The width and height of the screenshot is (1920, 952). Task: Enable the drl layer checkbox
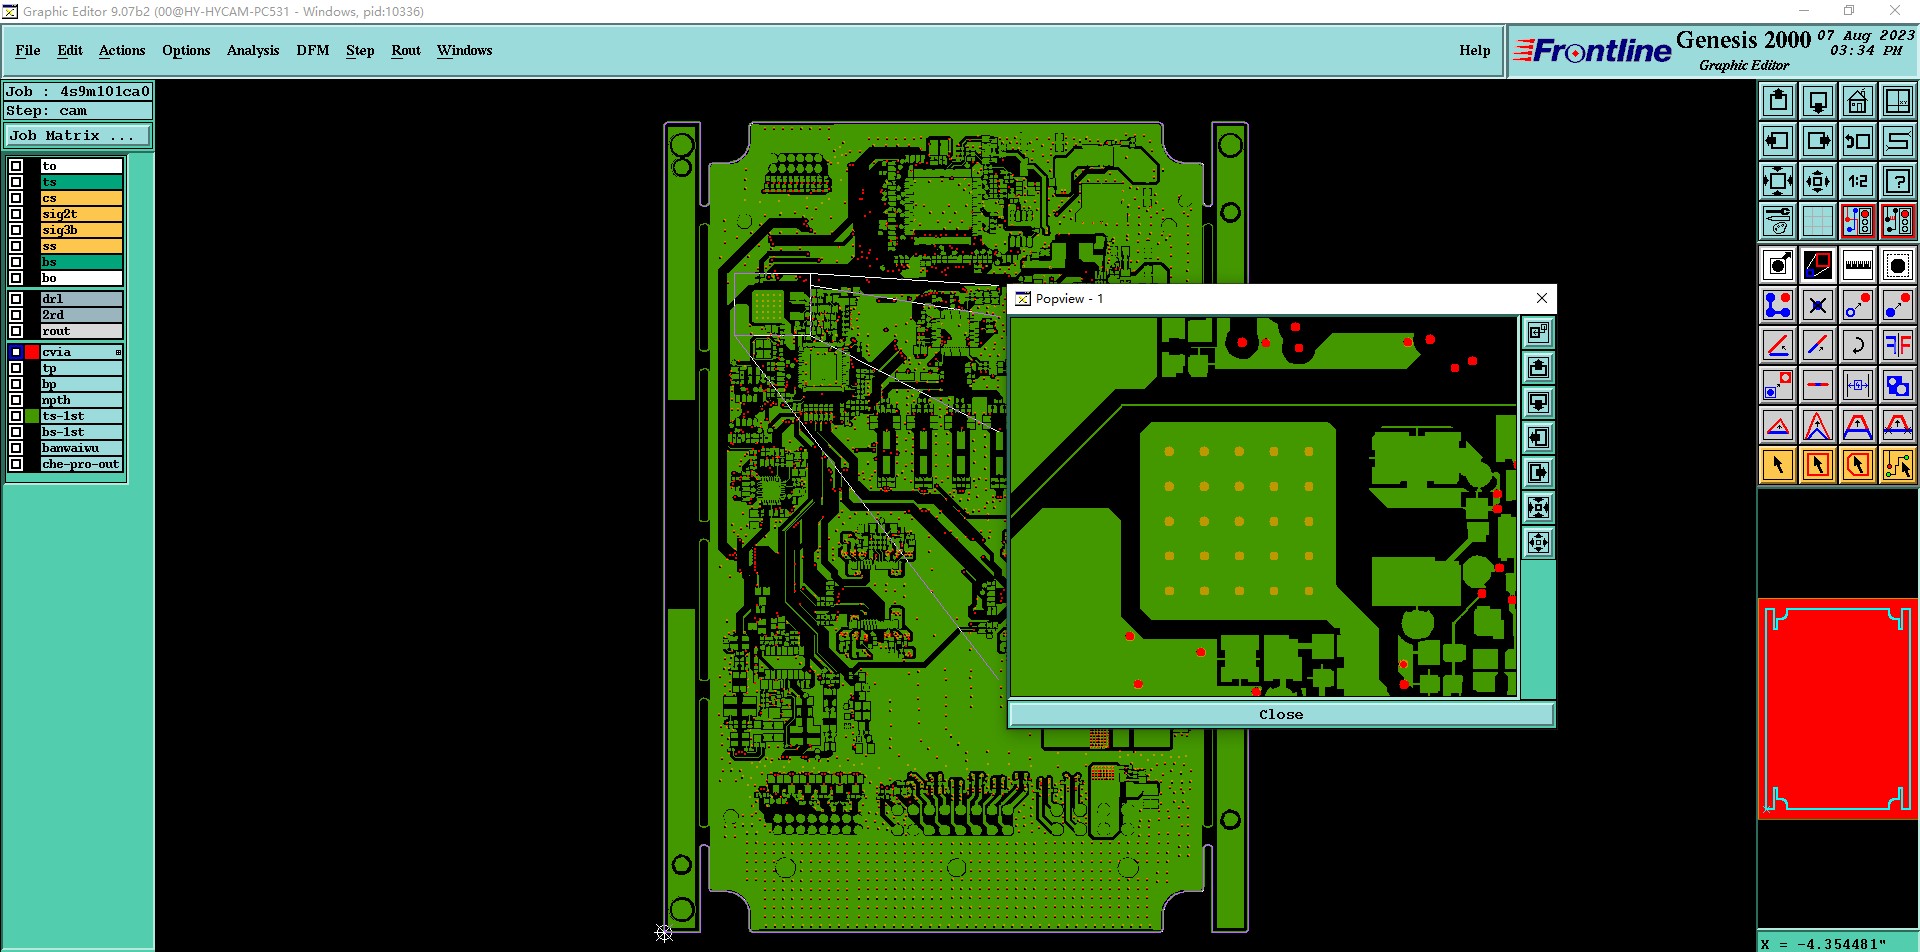coord(16,299)
